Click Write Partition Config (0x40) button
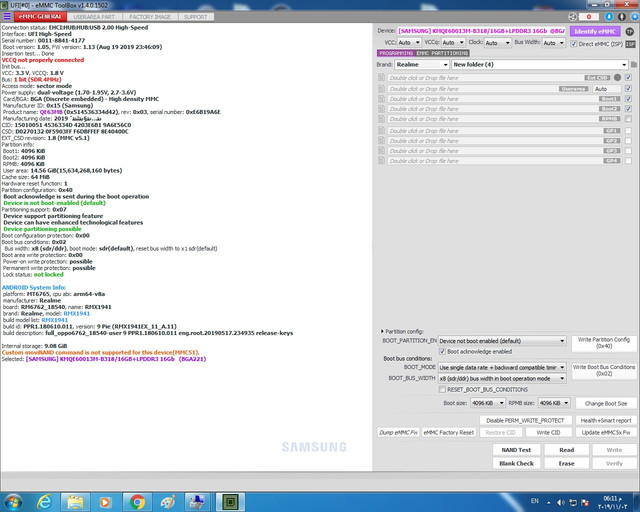 tap(604, 343)
